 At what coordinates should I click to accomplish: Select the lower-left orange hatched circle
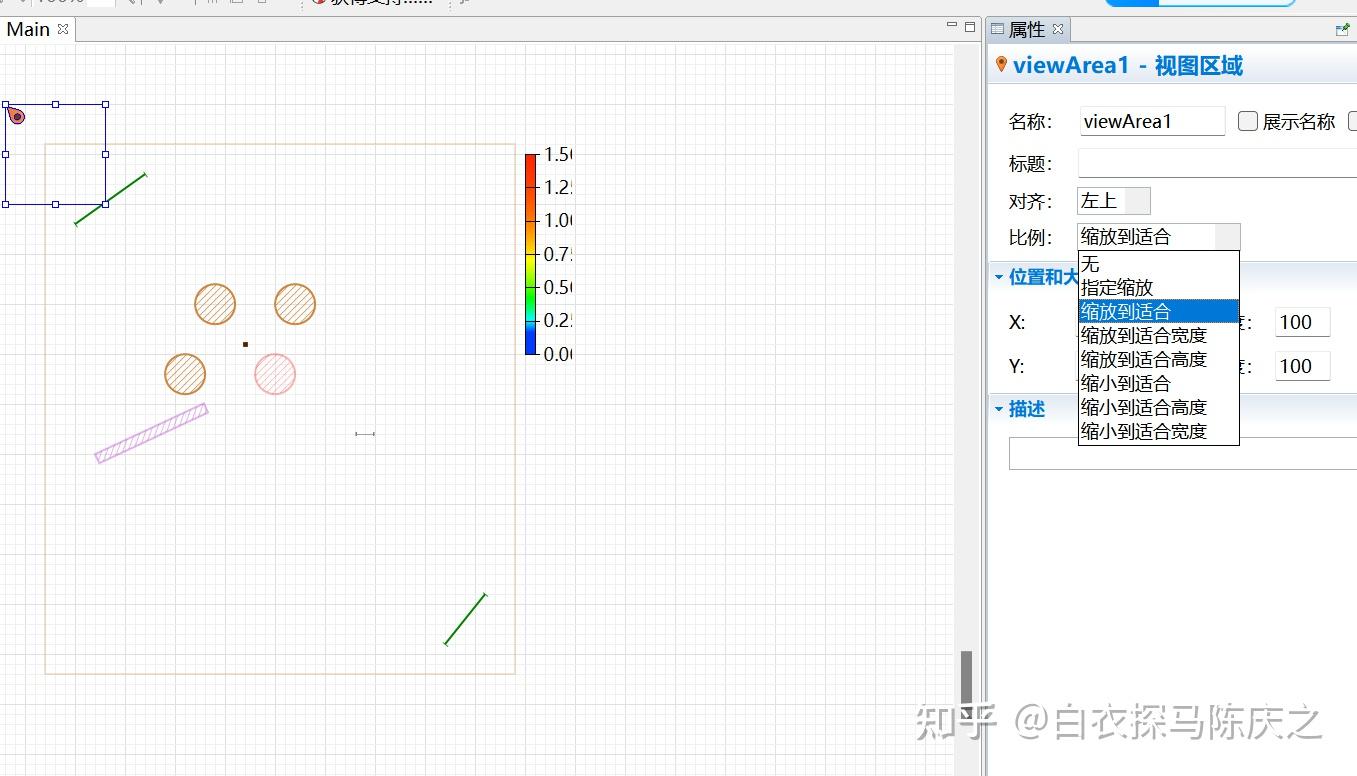point(185,374)
